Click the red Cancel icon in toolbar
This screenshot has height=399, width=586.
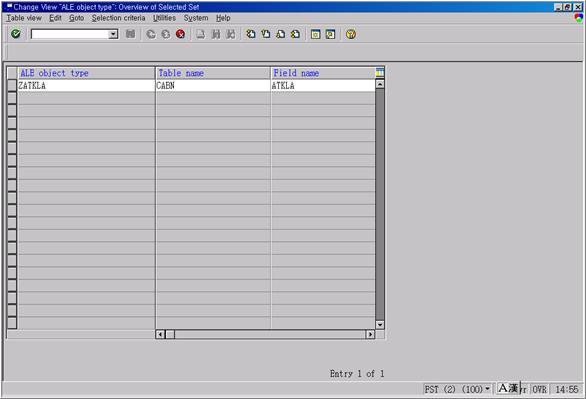point(181,34)
